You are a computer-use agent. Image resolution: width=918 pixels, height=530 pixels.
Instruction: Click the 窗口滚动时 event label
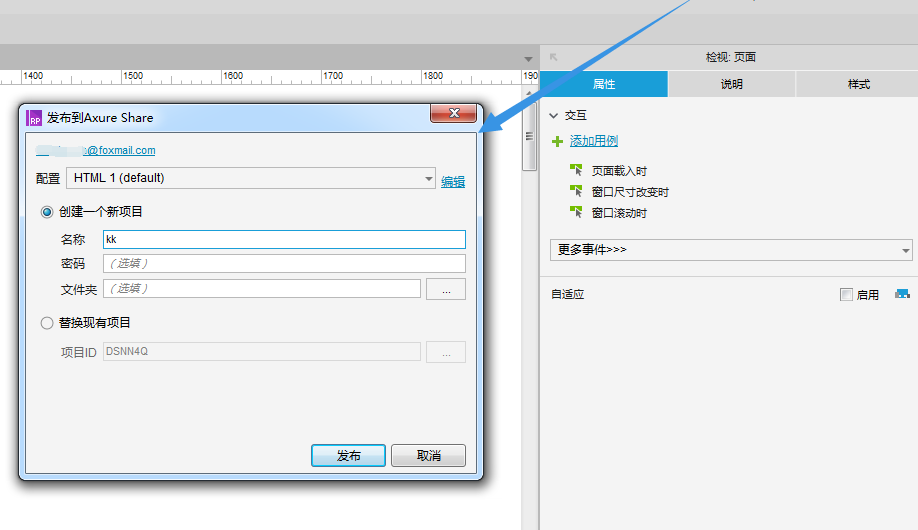click(619, 213)
